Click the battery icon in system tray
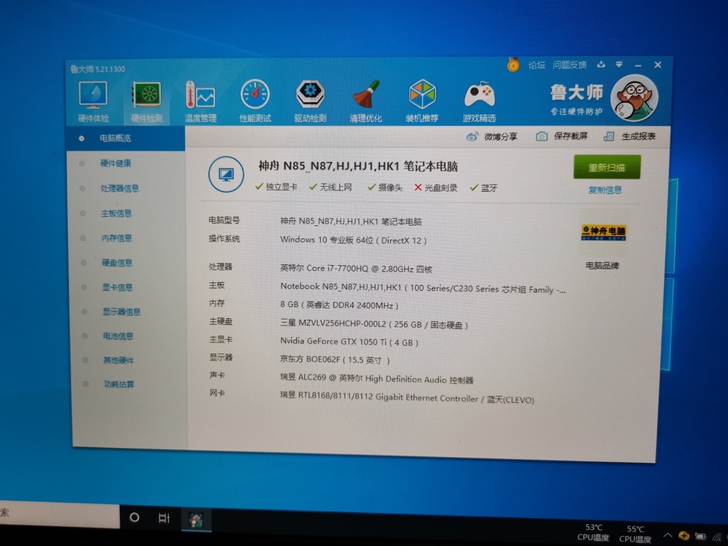The height and width of the screenshot is (546, 728). click(x=700, y=537)
